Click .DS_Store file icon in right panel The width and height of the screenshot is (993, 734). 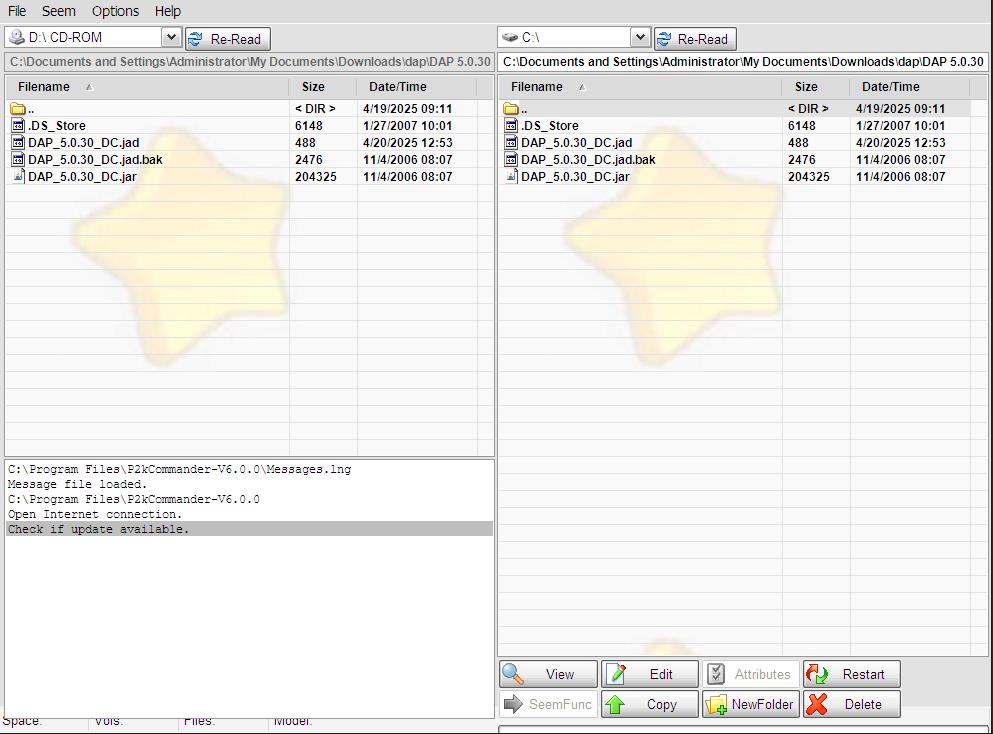[511, 125]
